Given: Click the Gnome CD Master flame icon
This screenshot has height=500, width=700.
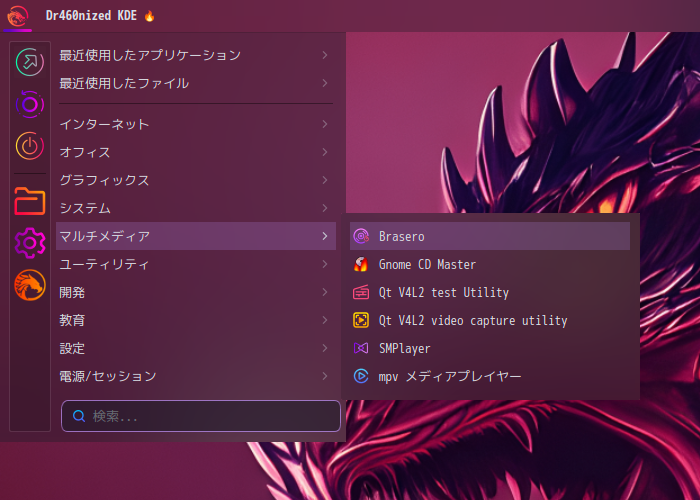Looking at the screenshot, I should coord(361,264).
